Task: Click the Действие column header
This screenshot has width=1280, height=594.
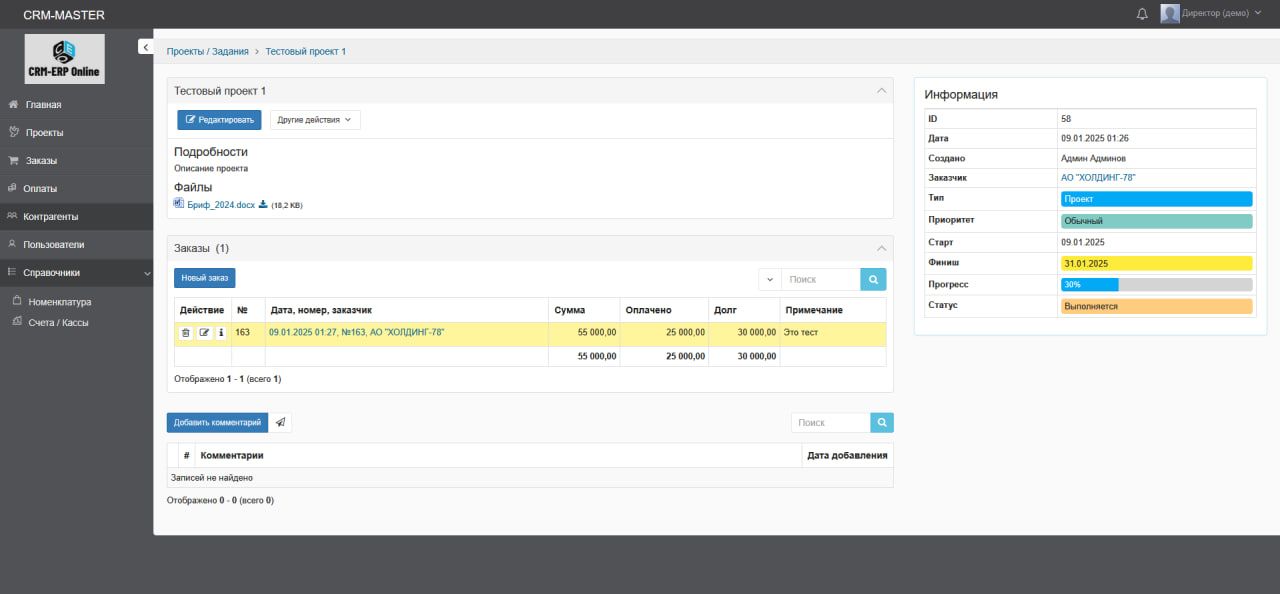Action: (201, 310)
